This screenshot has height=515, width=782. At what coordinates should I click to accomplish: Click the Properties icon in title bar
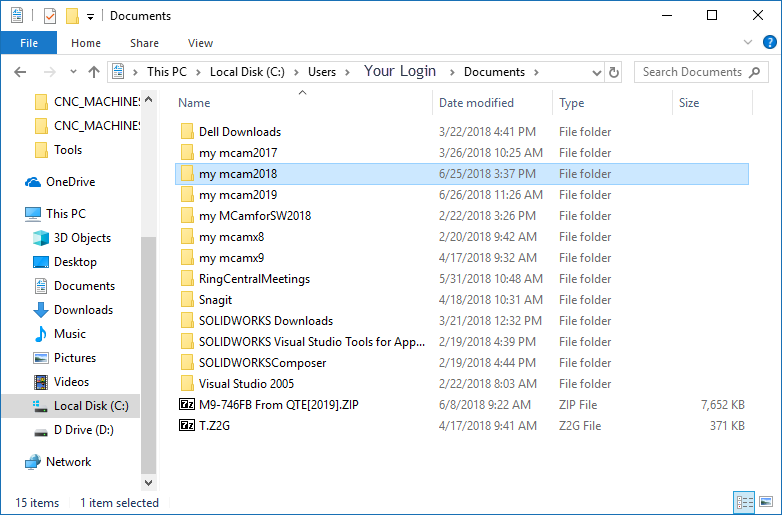tap(49, 16)
